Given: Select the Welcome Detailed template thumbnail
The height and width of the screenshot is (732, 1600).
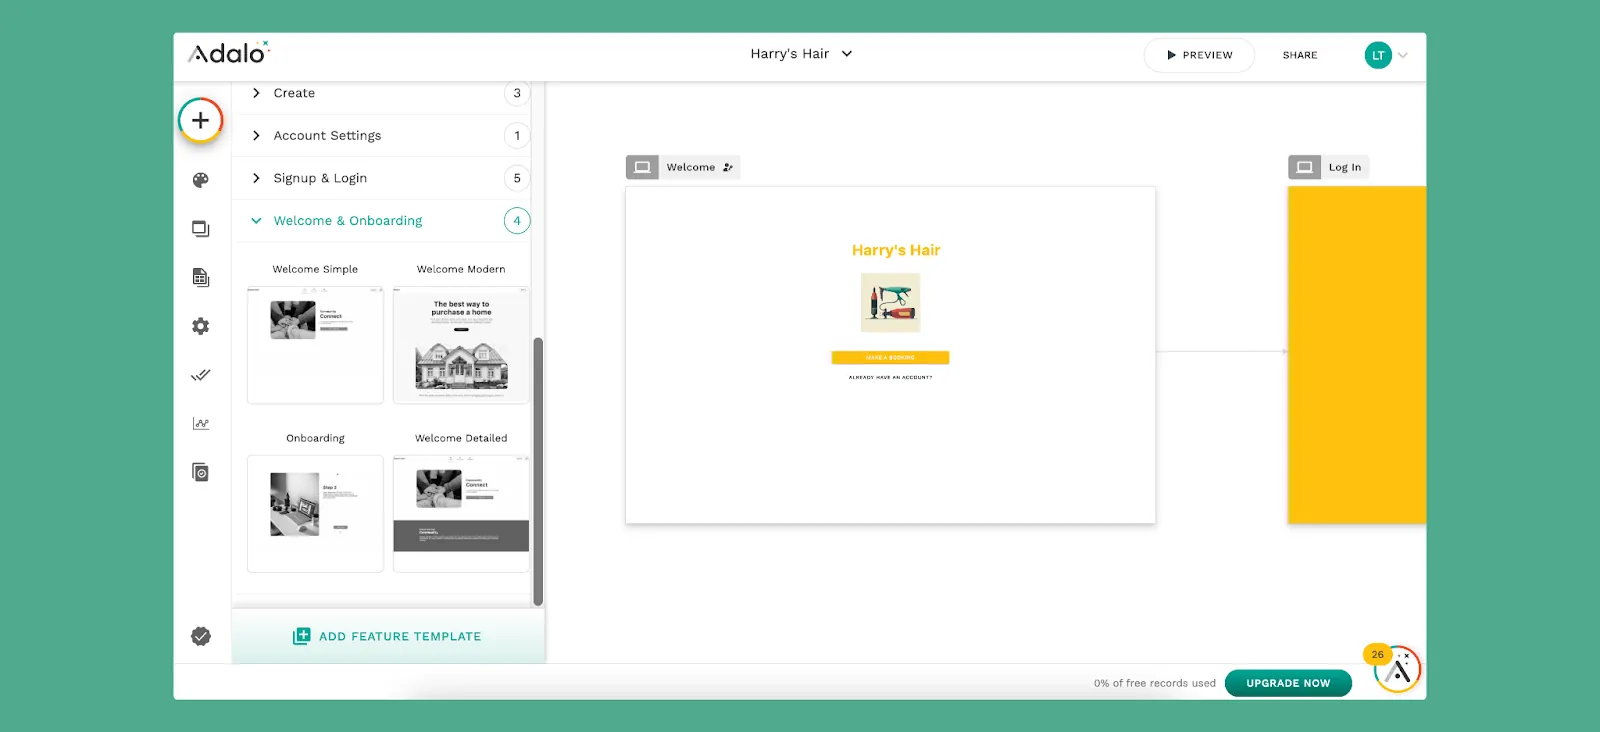Looking at the screenshot, I should (461, 514).
